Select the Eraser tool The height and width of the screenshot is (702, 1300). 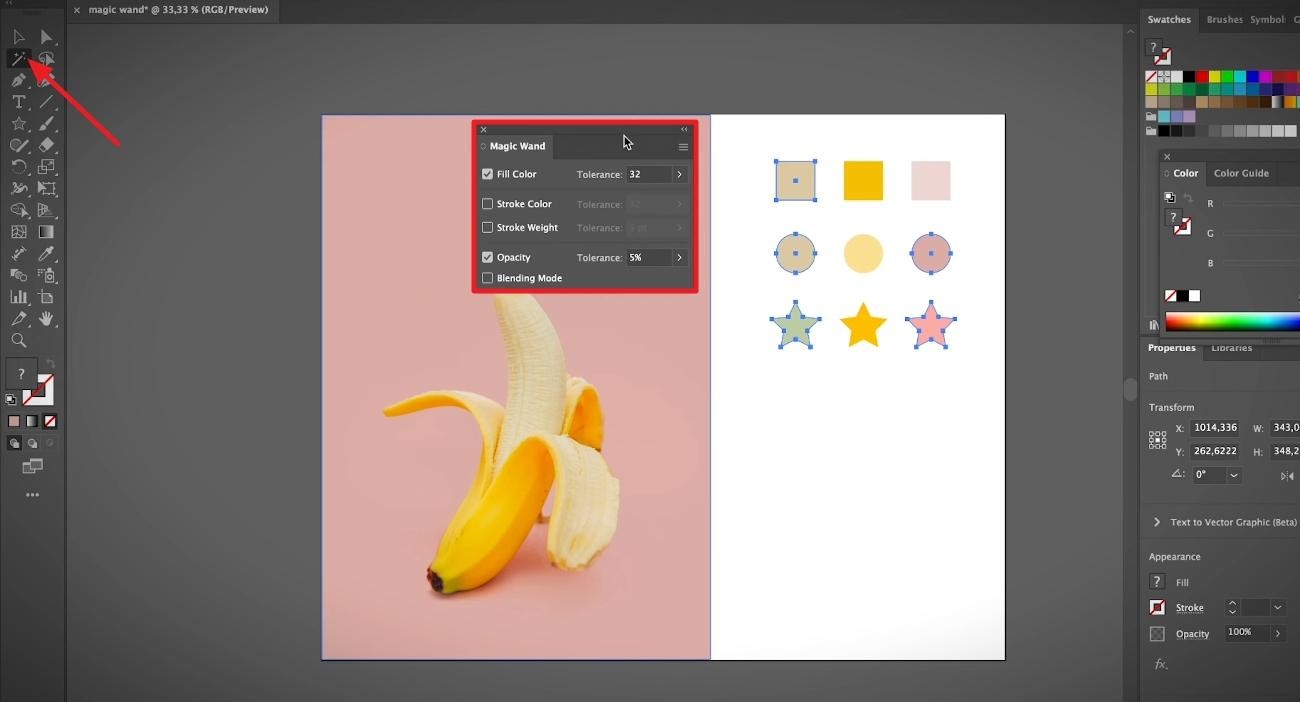pyautogui.click(x=46, y=145)
